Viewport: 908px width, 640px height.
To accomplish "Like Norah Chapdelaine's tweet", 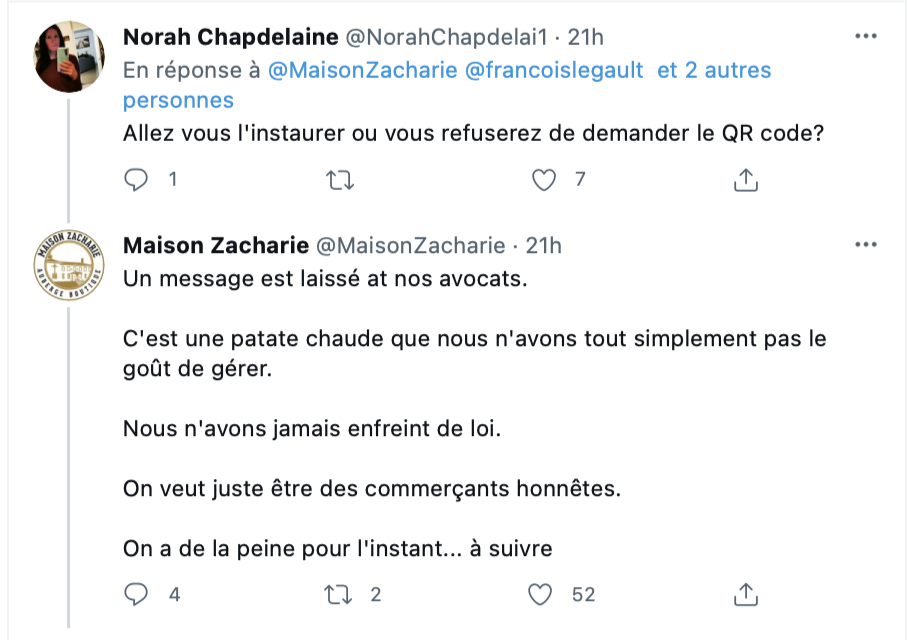I will tap(543, 180).
